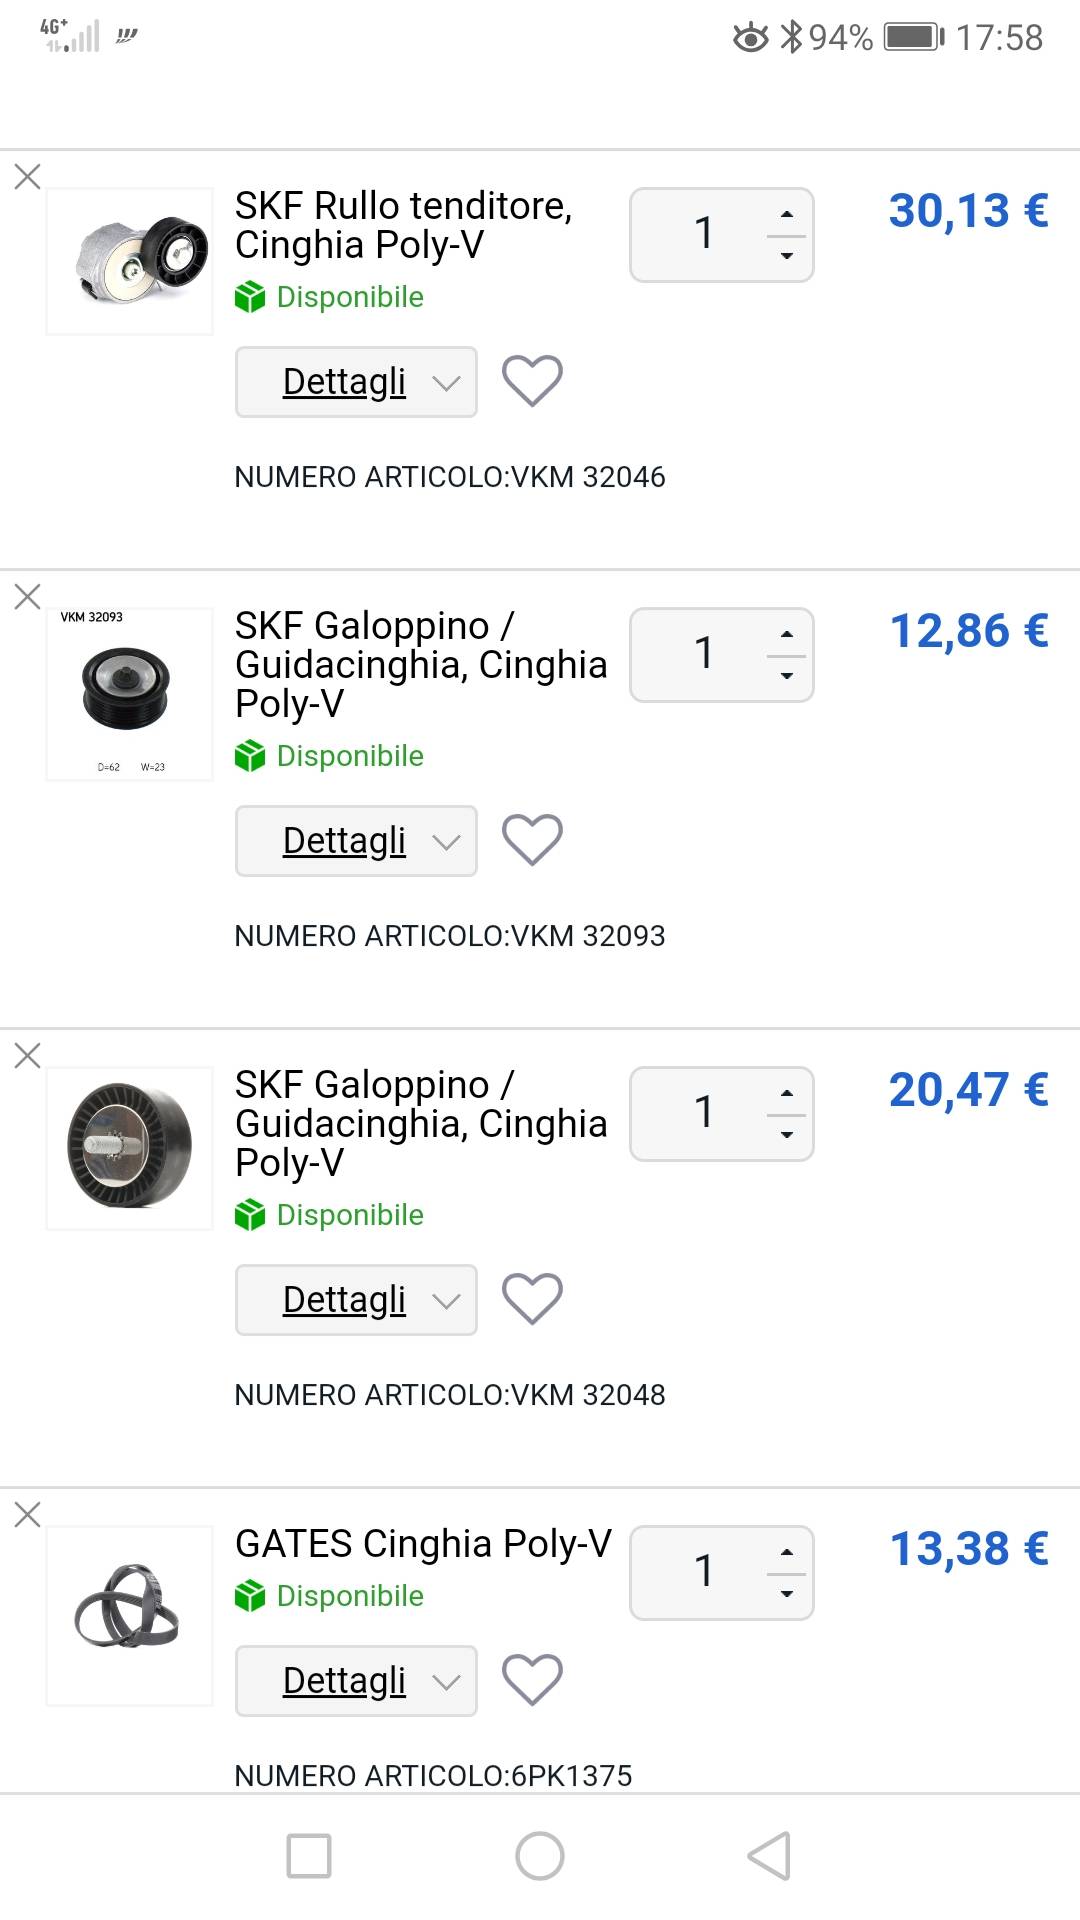Tap the Android home circle button
Screen dimensions: 1080x1920
[540, 1856]
